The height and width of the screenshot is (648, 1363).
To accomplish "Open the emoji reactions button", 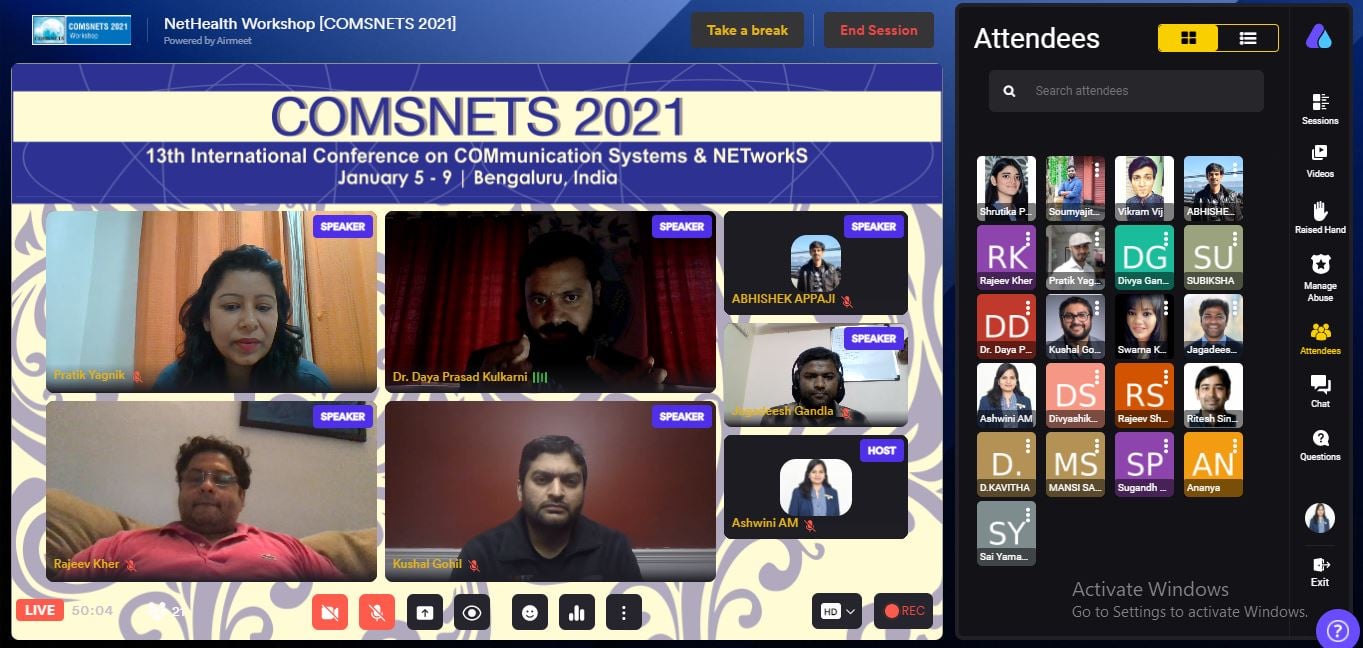I will tap(530, 612).
